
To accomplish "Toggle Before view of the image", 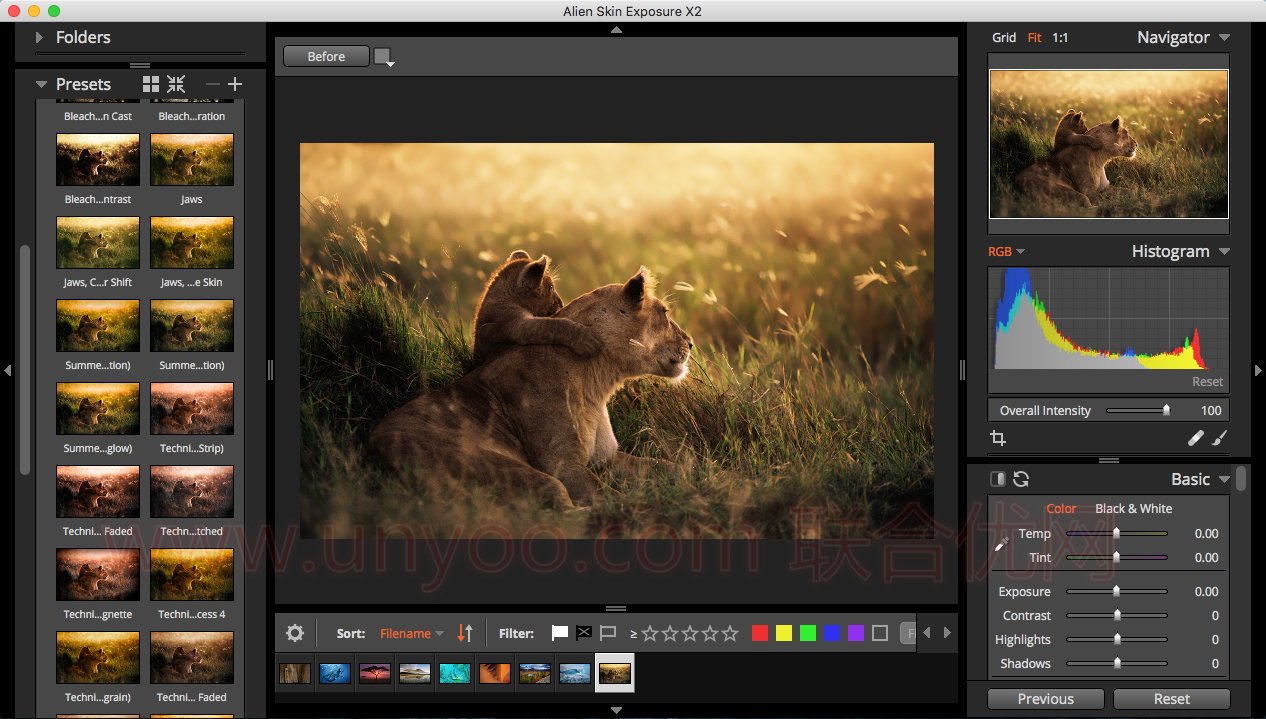I will [x=326, y=57].
